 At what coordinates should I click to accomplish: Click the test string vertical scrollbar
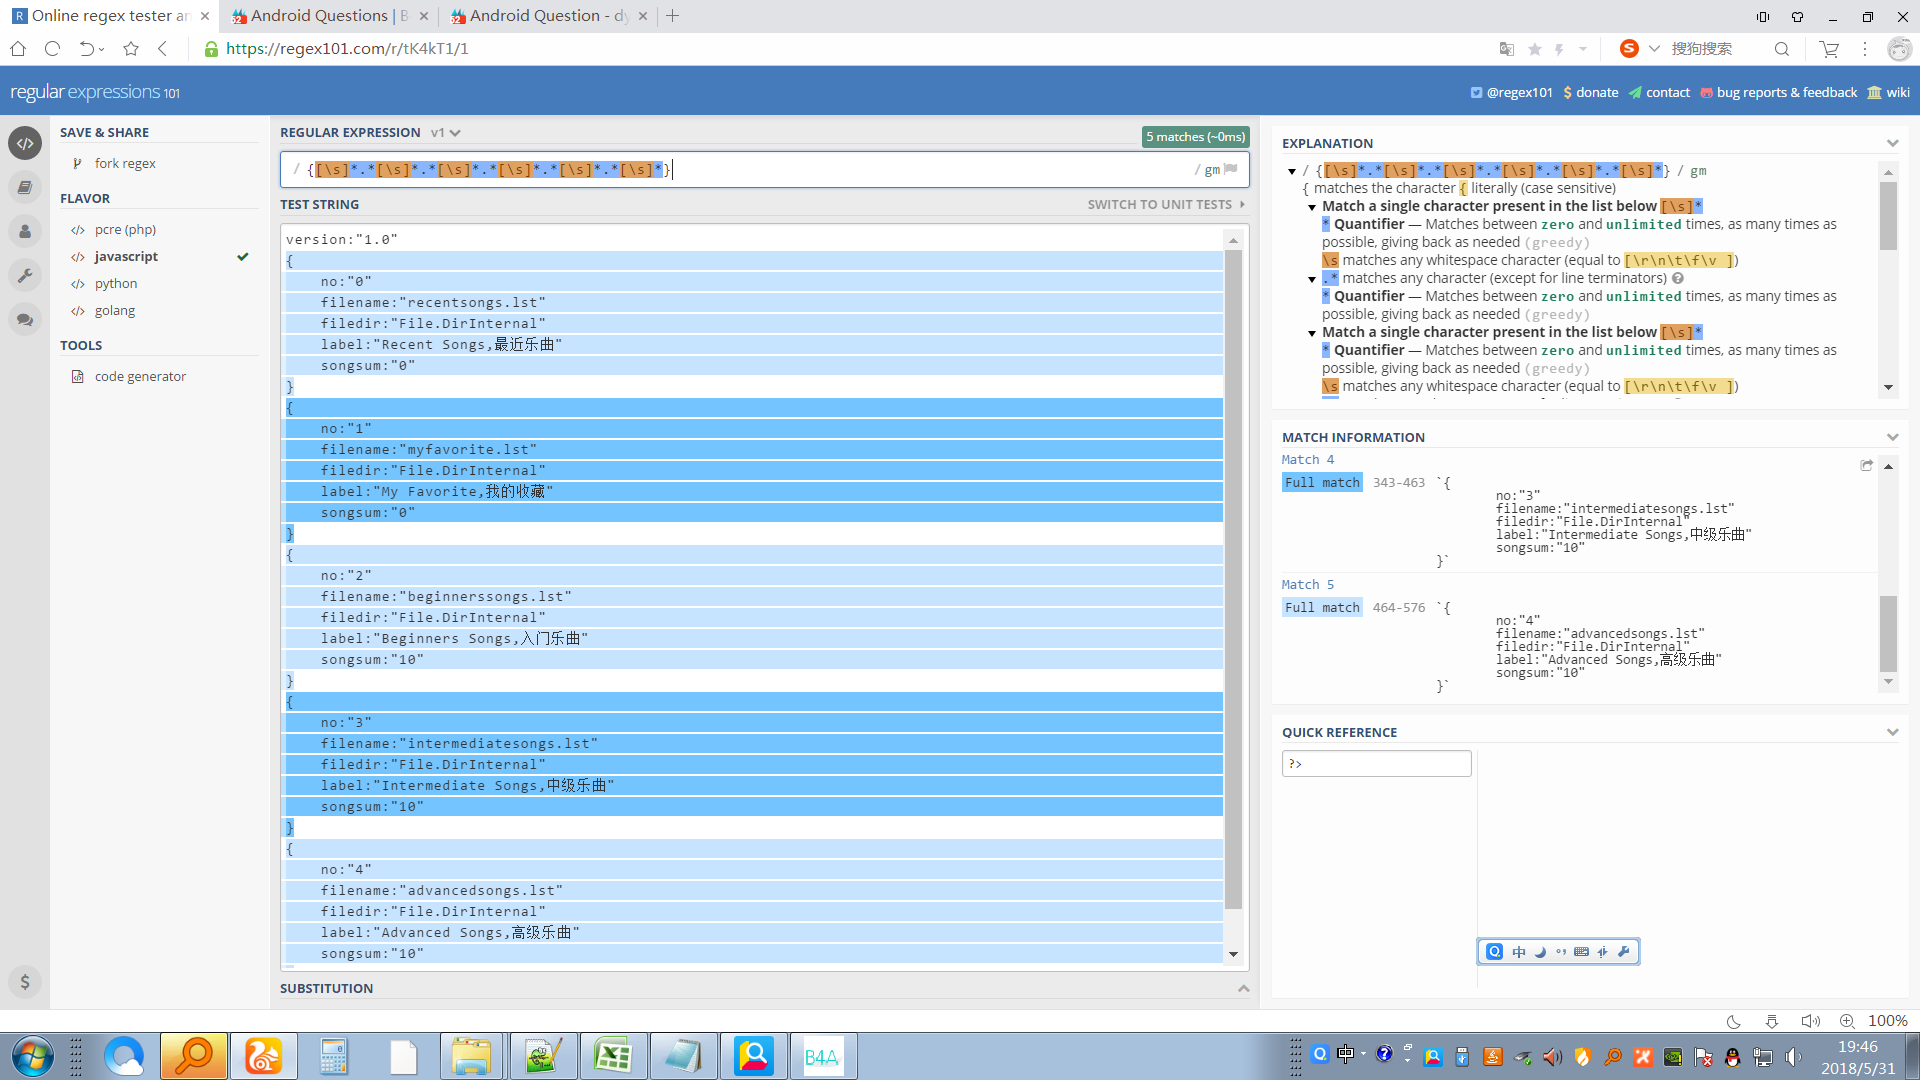tap(1233, 580)
